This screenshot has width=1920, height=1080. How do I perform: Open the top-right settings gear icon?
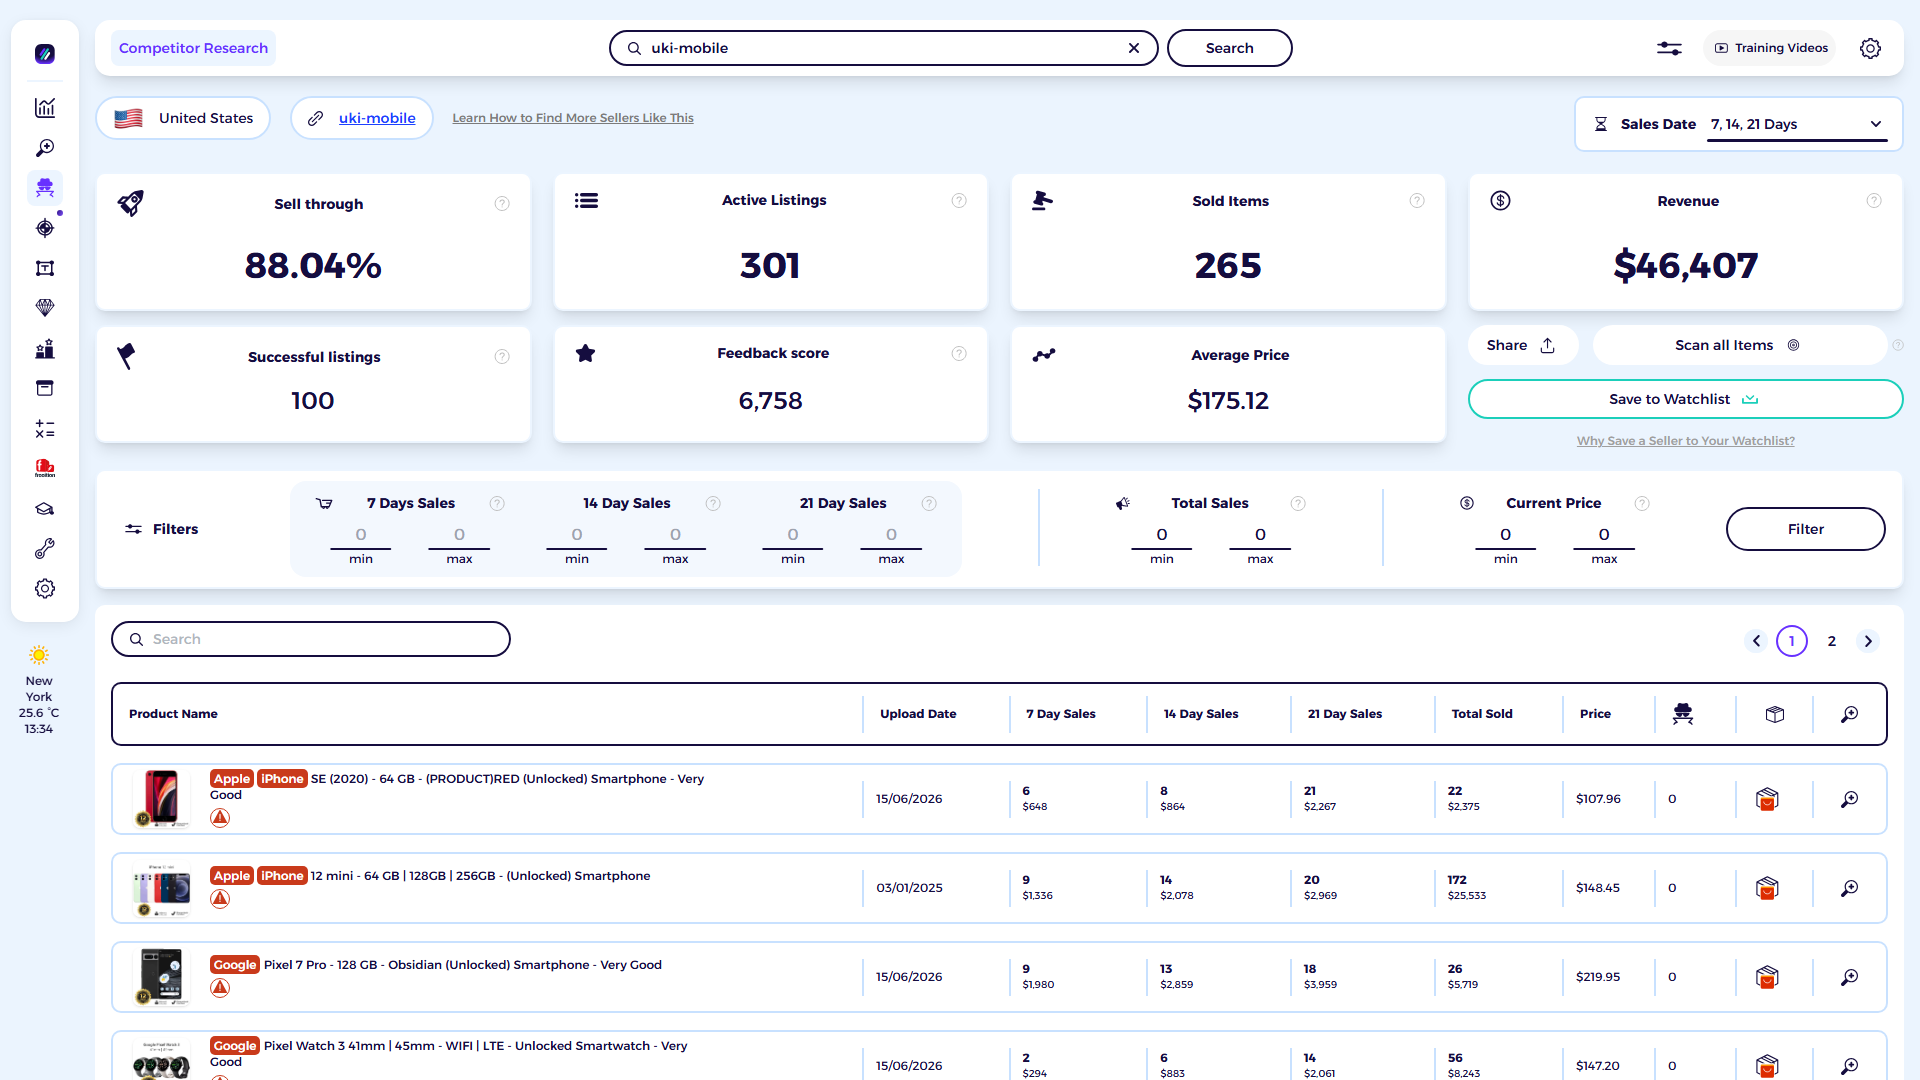tap(1870, 48)
